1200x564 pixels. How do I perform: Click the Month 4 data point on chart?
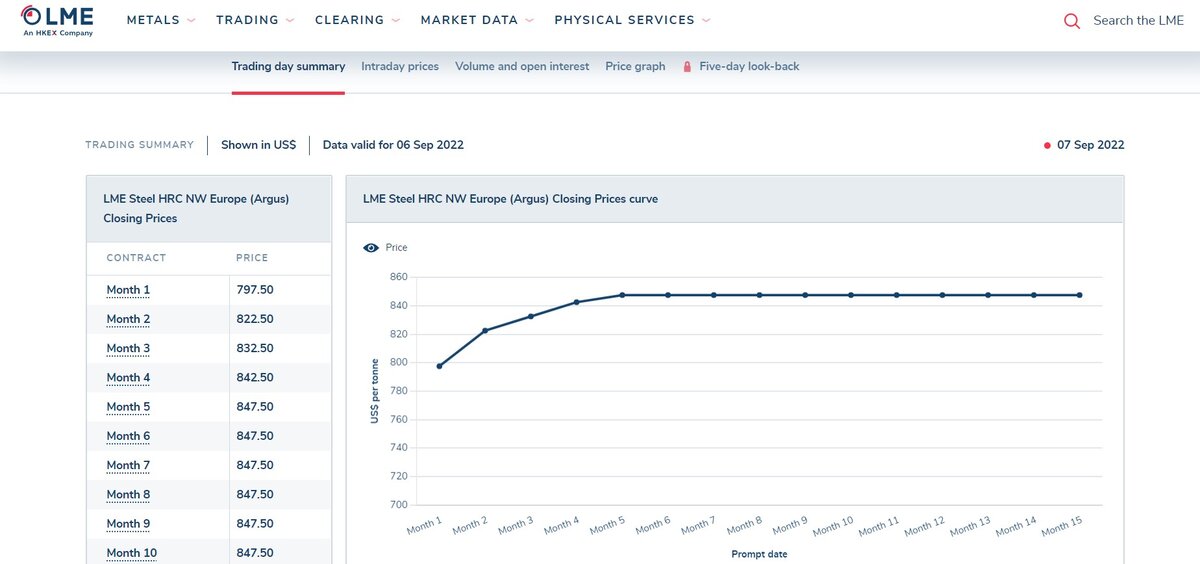coord(577,302)
